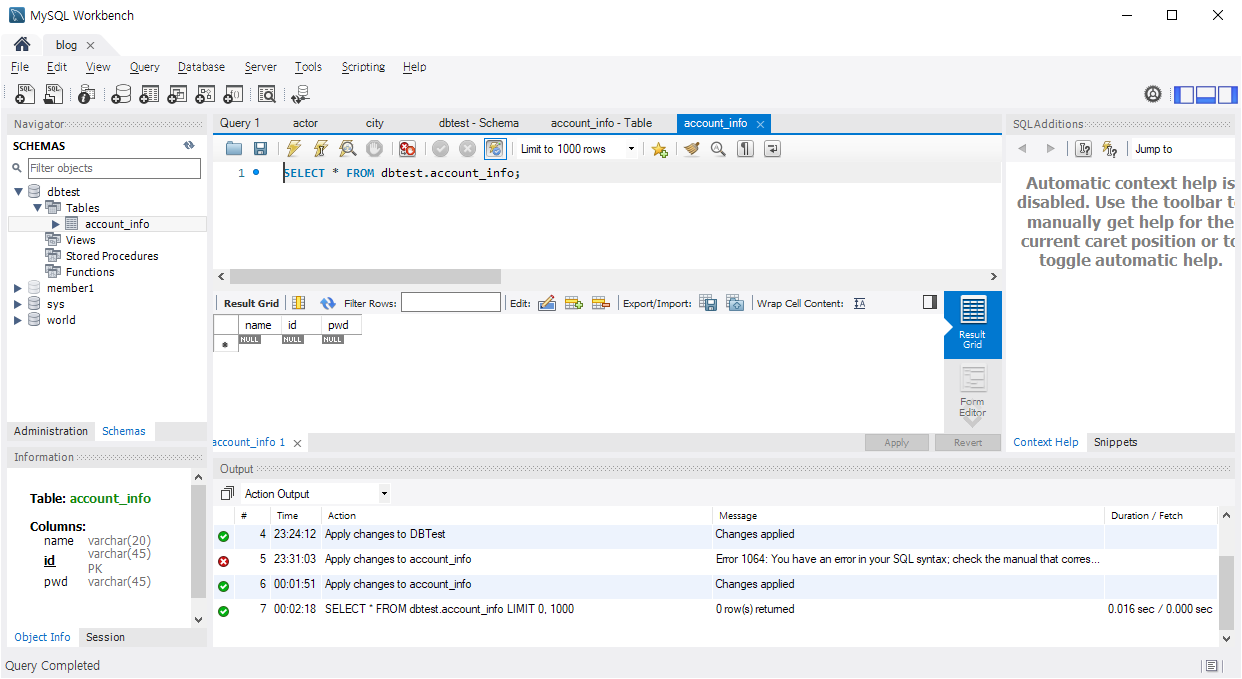Refresh the schemas list in Navigator
This screenshot has height=679, width=1242.
coord(189,146)
